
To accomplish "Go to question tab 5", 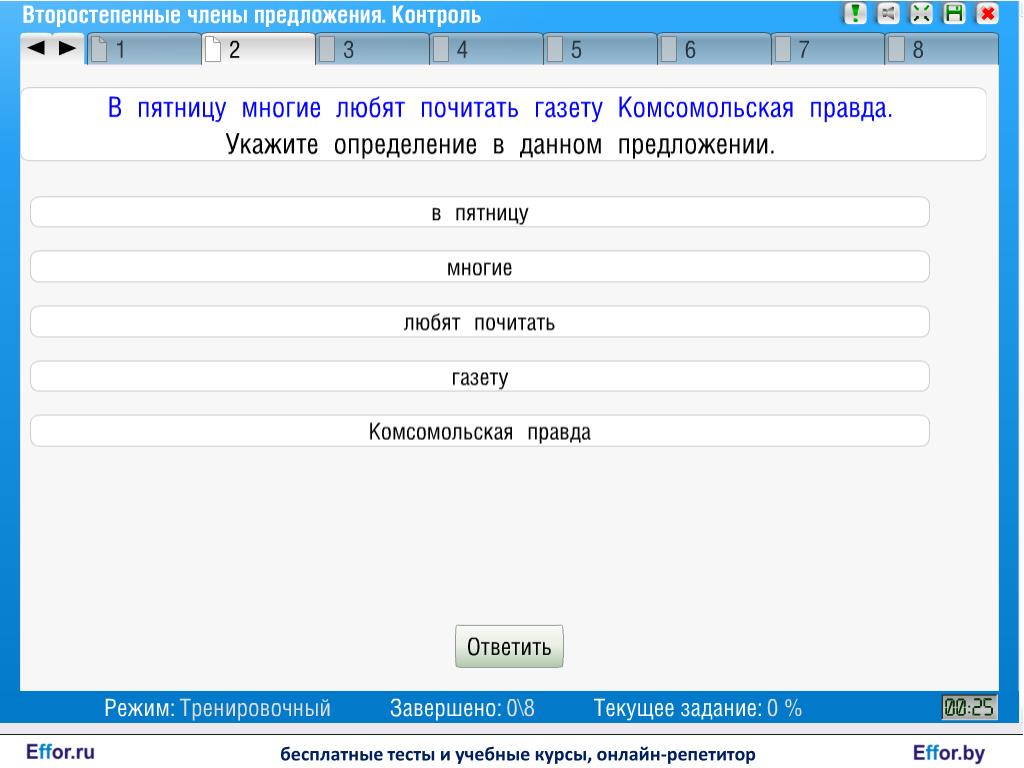I will coord(600,49).
